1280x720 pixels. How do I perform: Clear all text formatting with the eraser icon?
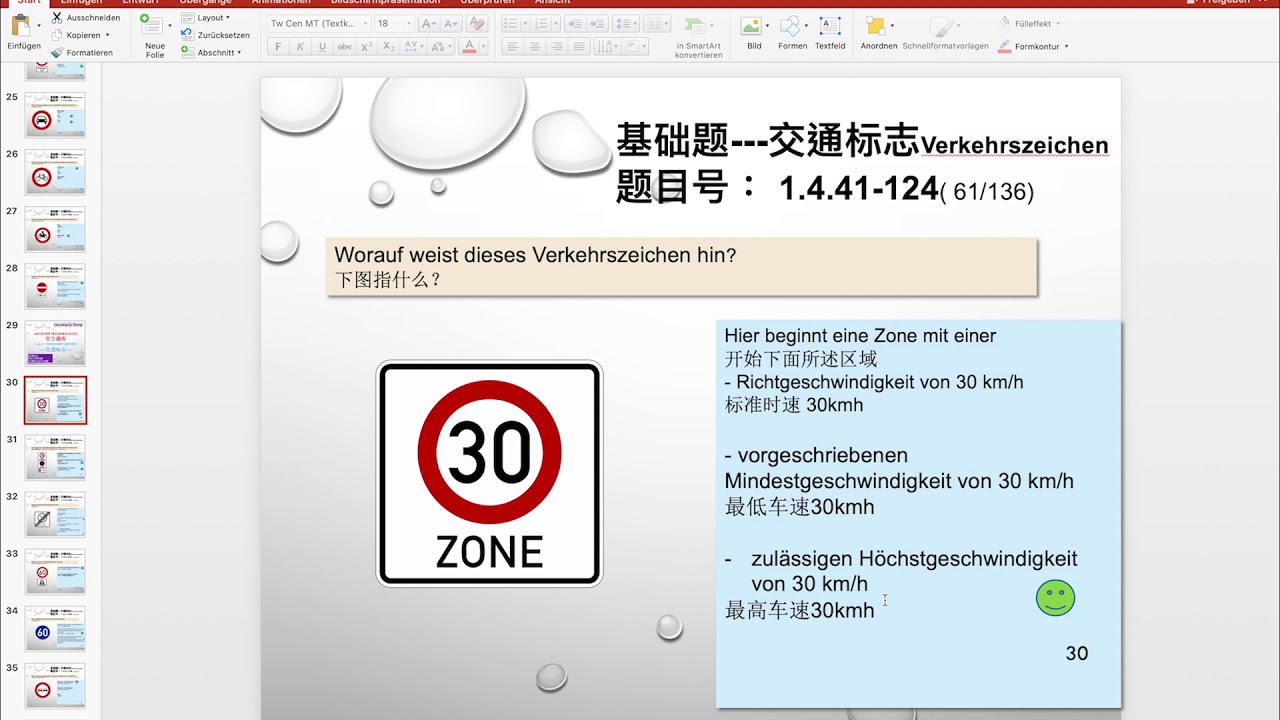(x=477, y=23)
